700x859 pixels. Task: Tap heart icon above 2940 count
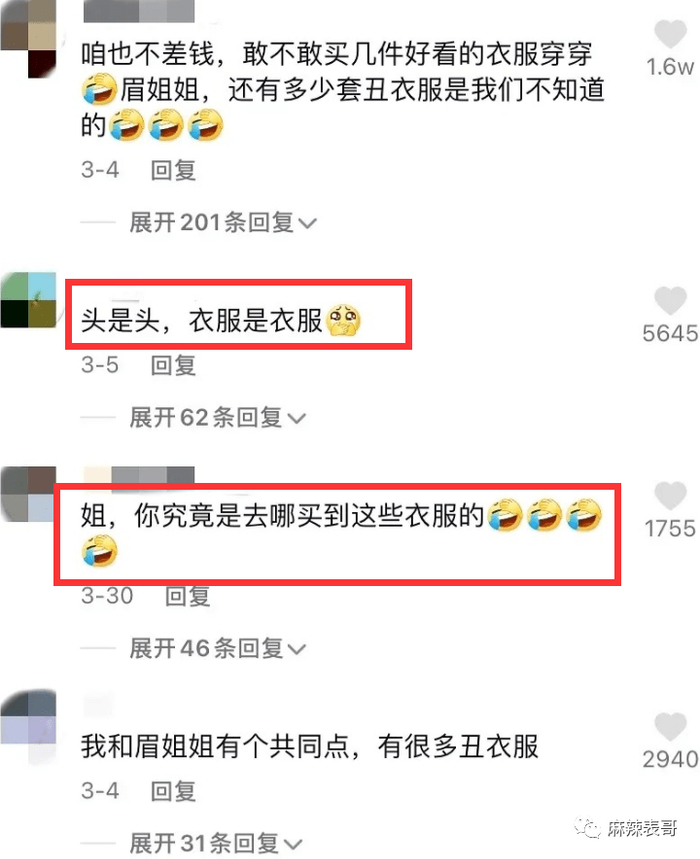click(x=670, y=726)
